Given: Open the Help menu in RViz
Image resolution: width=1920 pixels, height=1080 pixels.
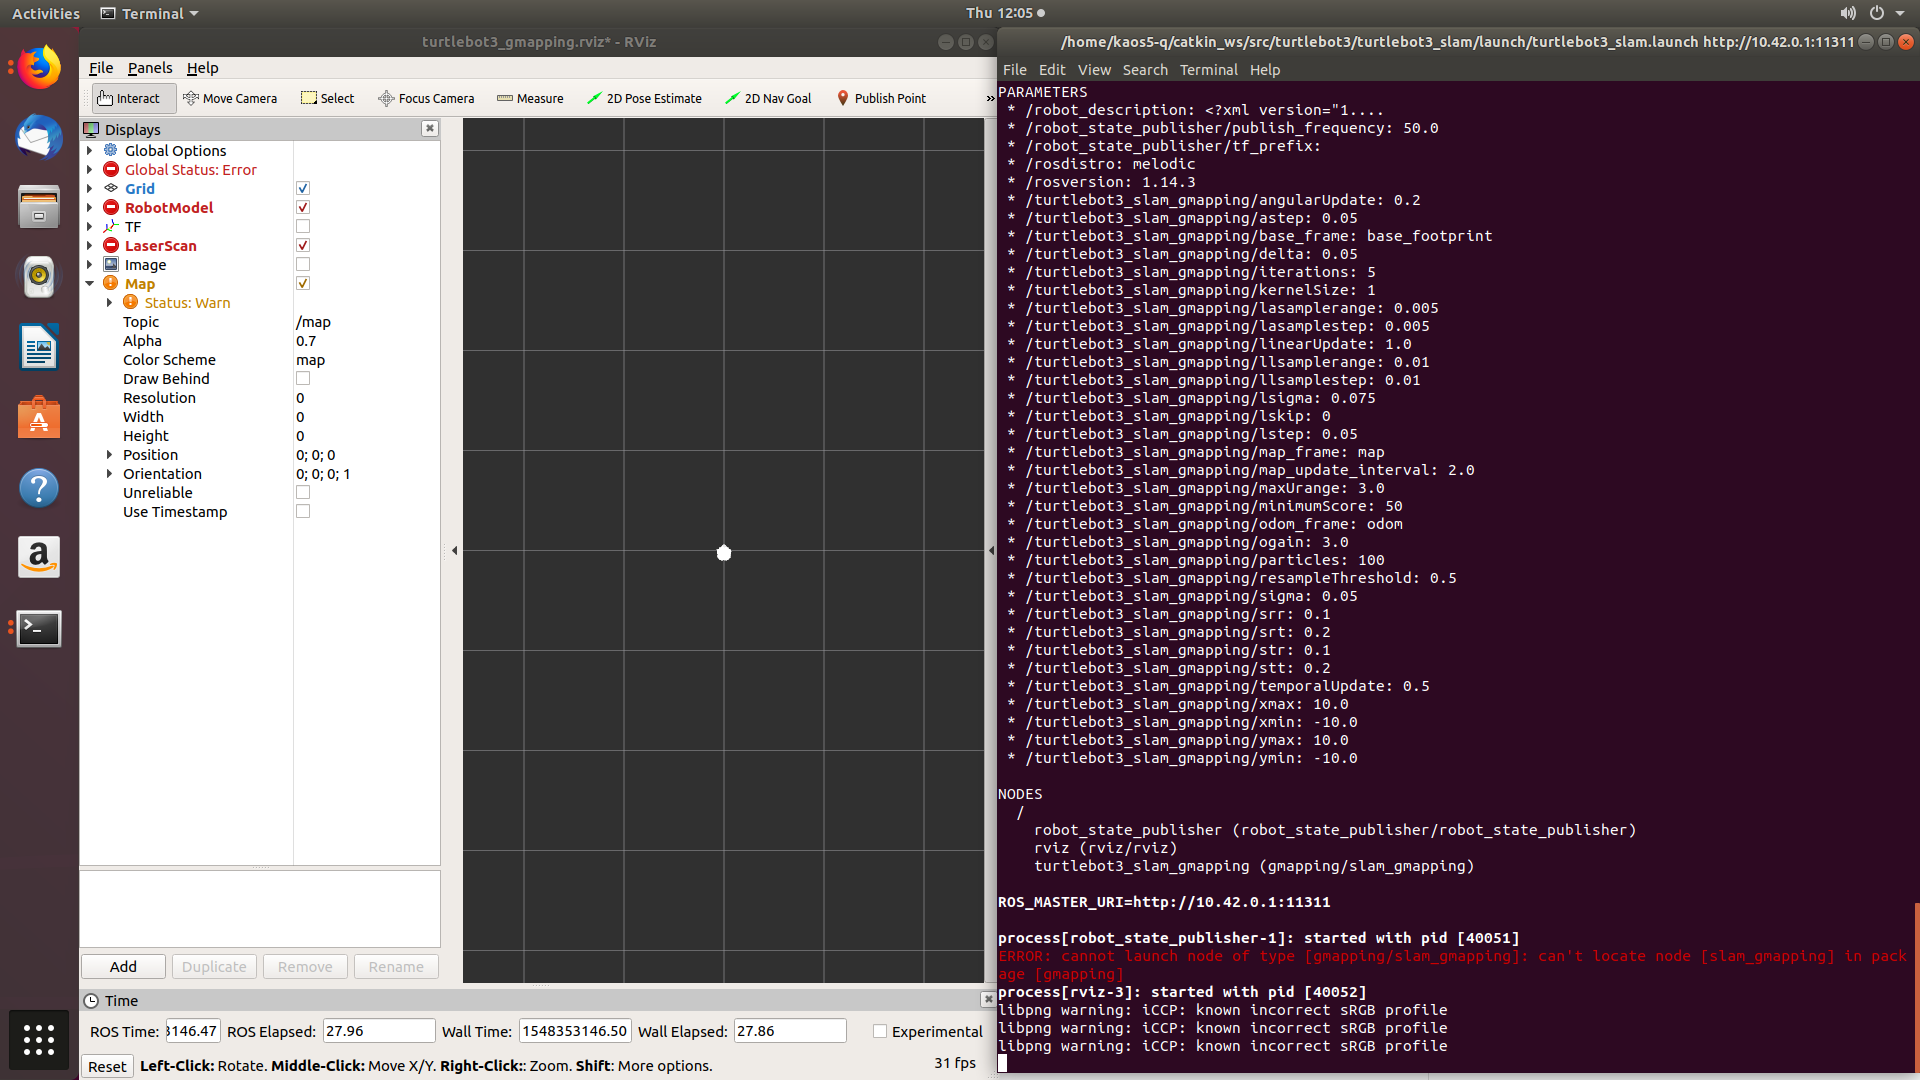Looking at the screenshot, I should [202, 67].
